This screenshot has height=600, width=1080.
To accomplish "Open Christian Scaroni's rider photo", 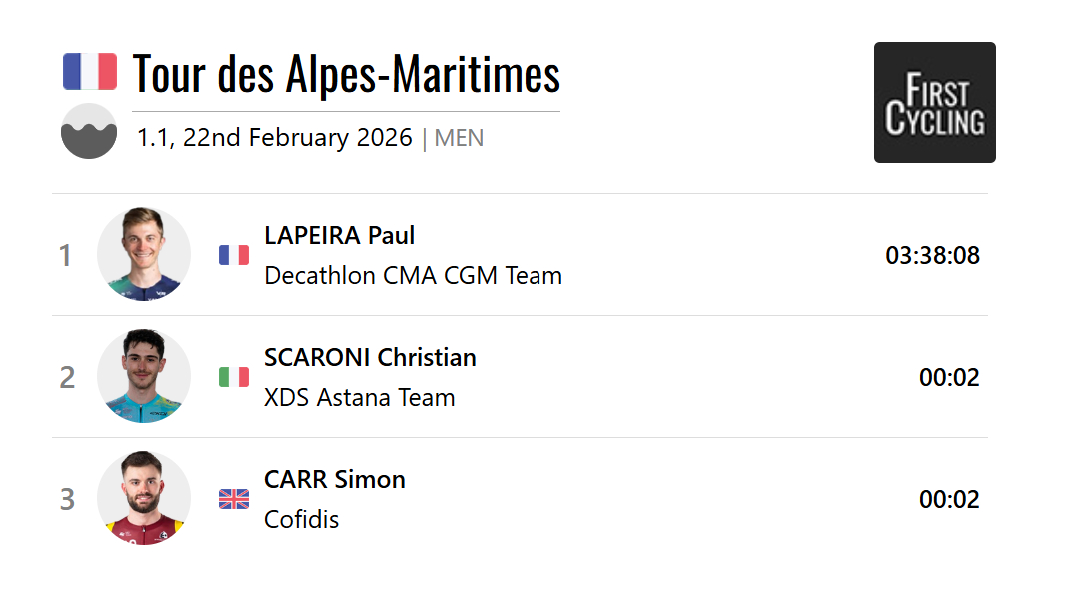I will pyautogui.click(x=144, y=376).
